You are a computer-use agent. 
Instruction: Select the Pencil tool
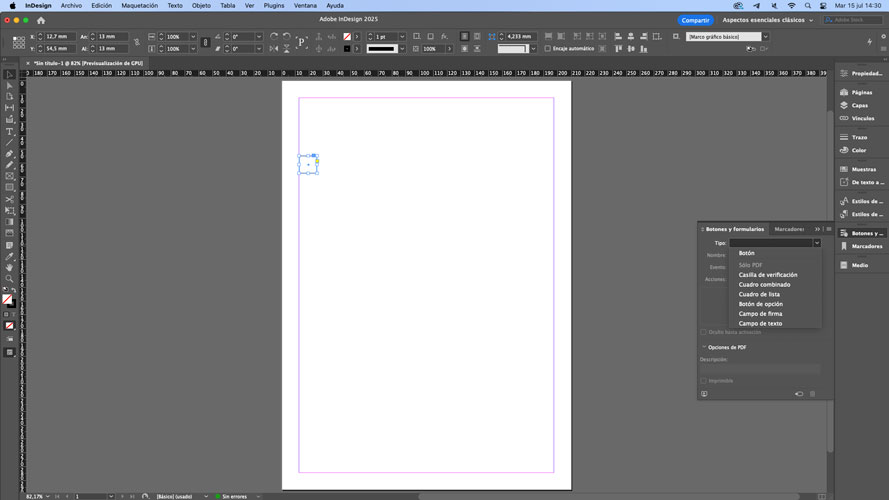[10, 165]
